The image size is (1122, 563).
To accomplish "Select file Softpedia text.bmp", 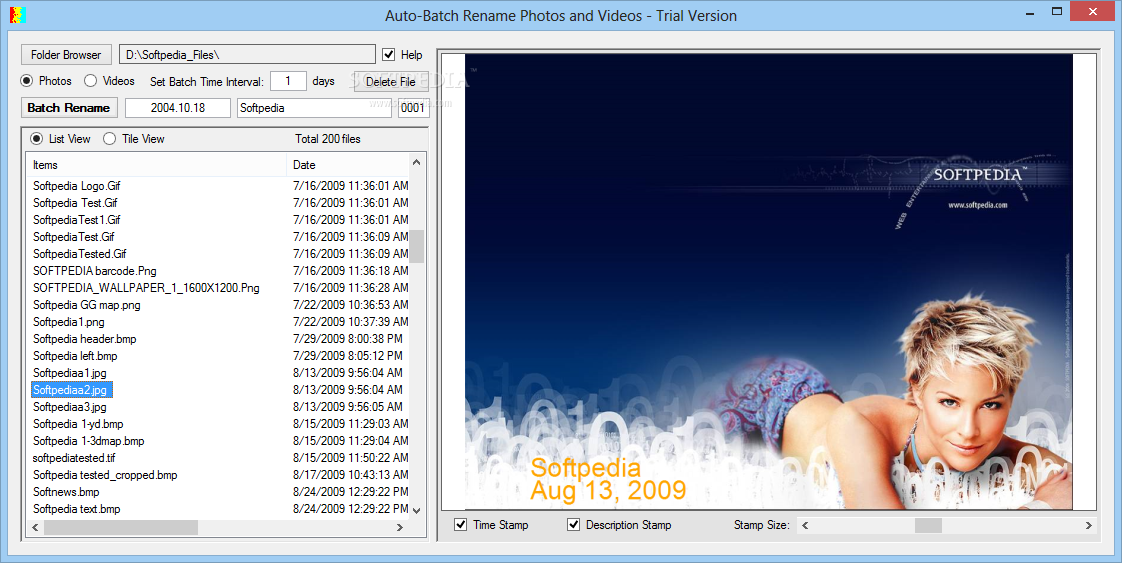I will click(x=77, y=509).
